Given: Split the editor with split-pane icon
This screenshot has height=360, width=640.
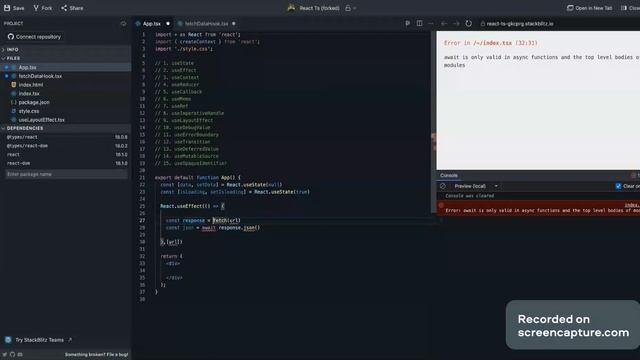Looking at the screenshot, I should click(x=419, y=24).
